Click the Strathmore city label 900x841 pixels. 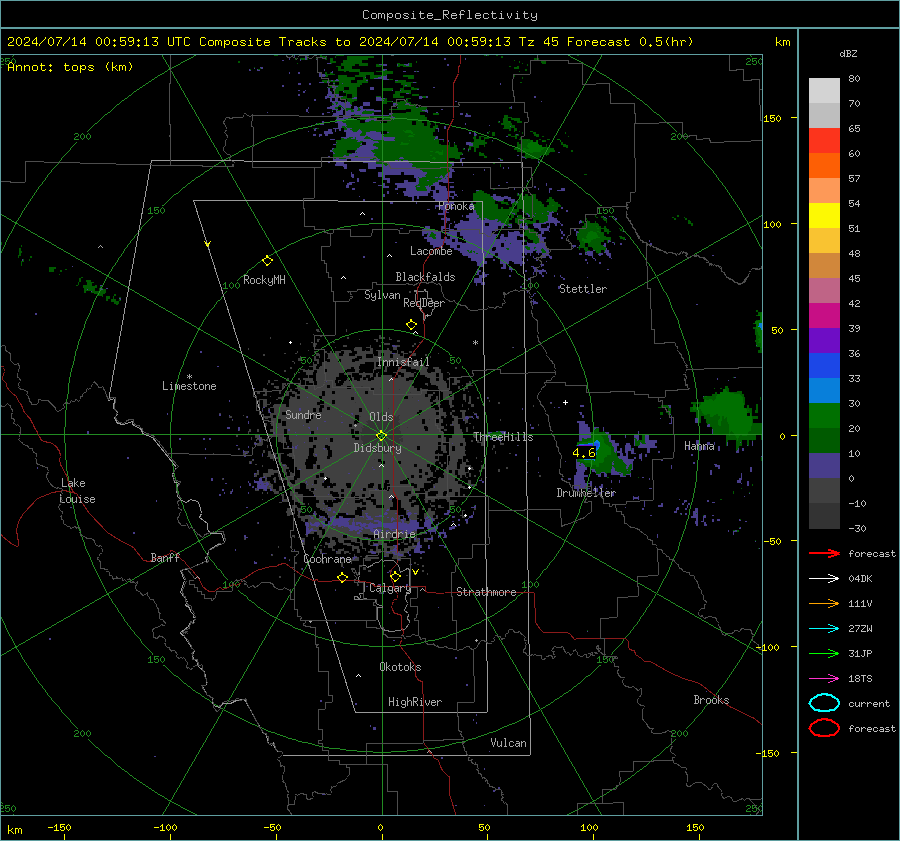tap(486, 592)
